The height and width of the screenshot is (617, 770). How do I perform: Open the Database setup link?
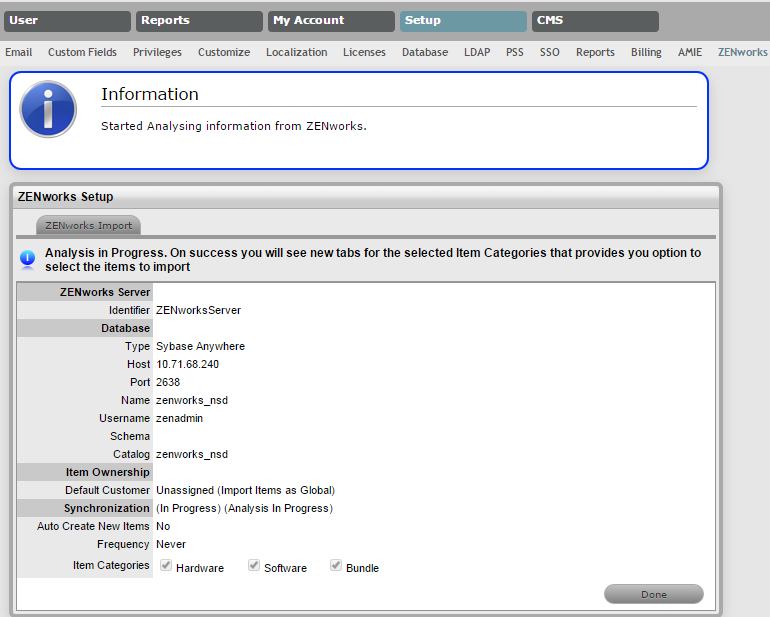(425, 52)
